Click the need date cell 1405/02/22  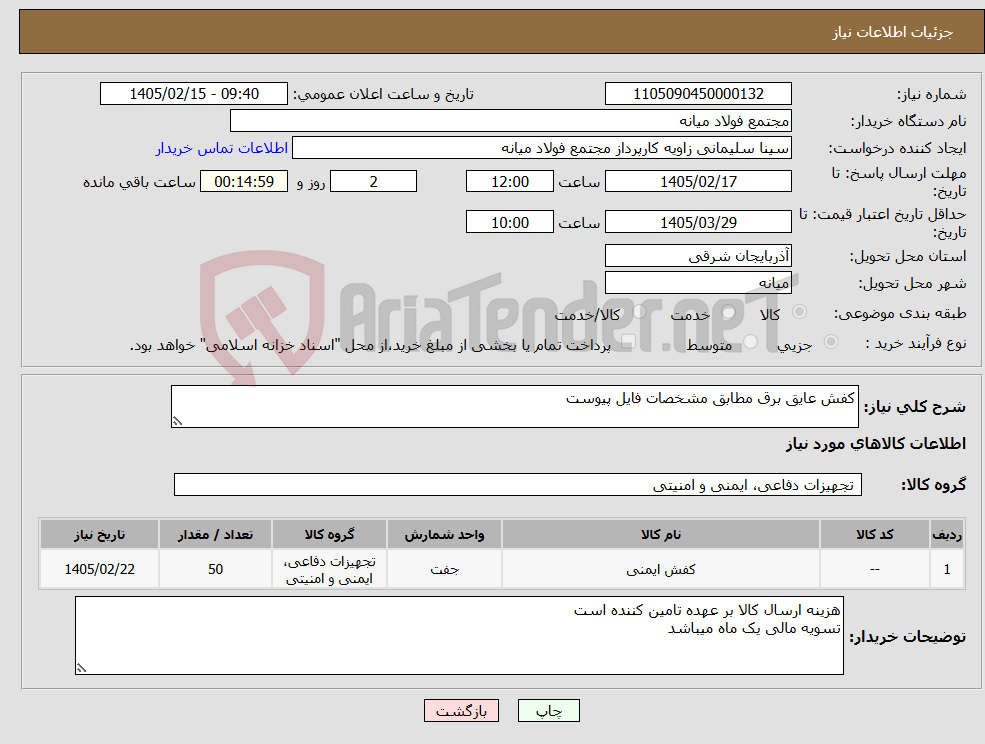(x=99, y=569)
